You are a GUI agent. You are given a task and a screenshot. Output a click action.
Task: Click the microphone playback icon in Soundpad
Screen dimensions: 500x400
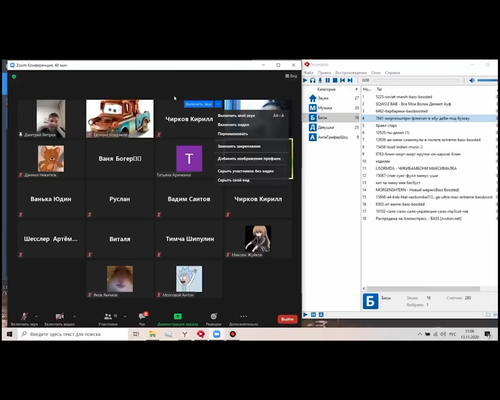[320, 80]
